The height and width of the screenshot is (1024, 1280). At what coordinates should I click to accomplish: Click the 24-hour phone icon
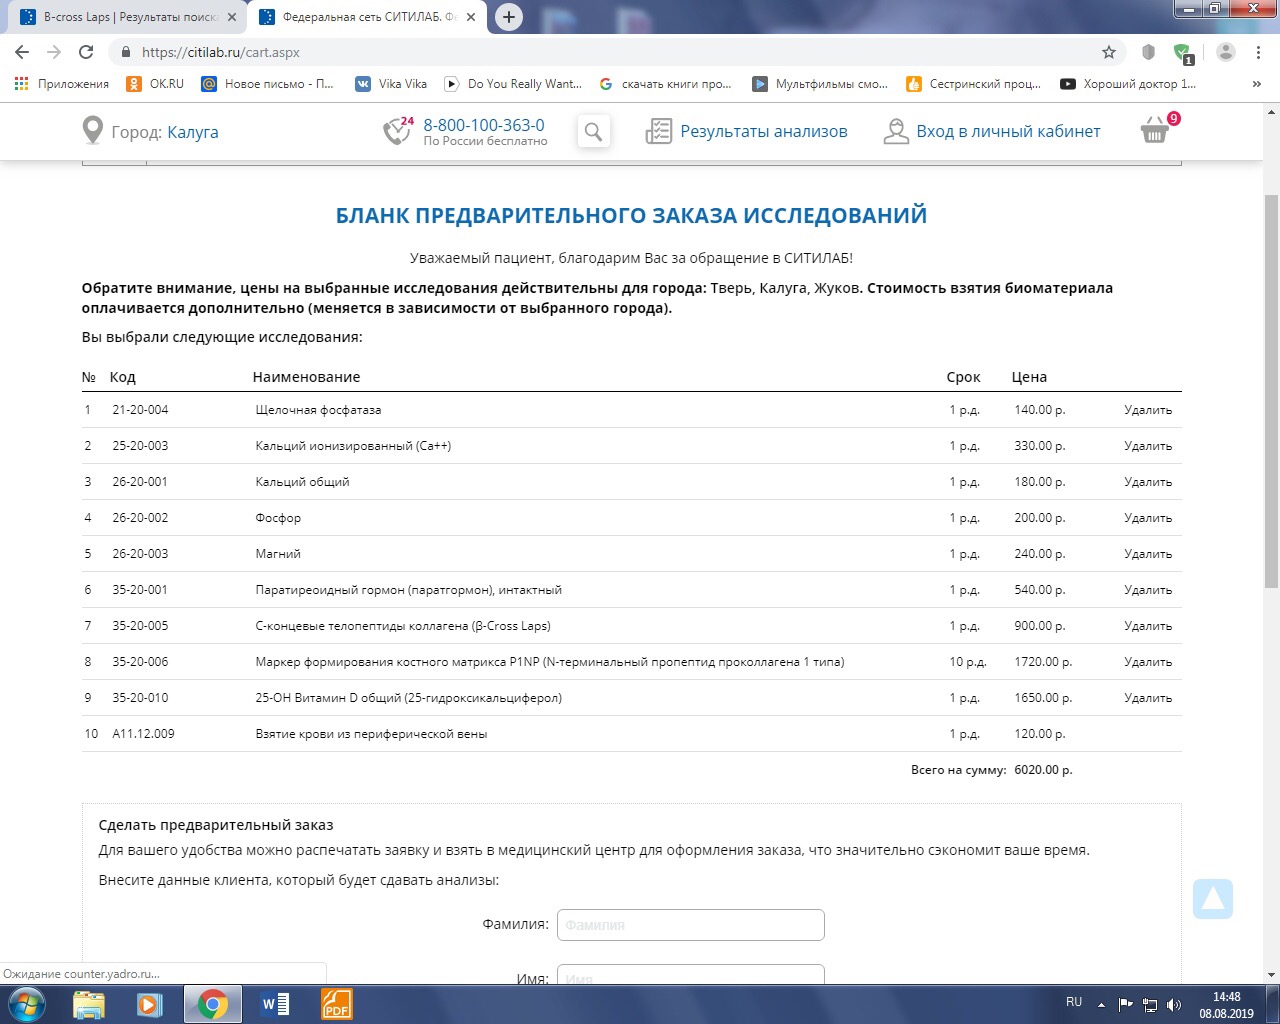[398, 131]
